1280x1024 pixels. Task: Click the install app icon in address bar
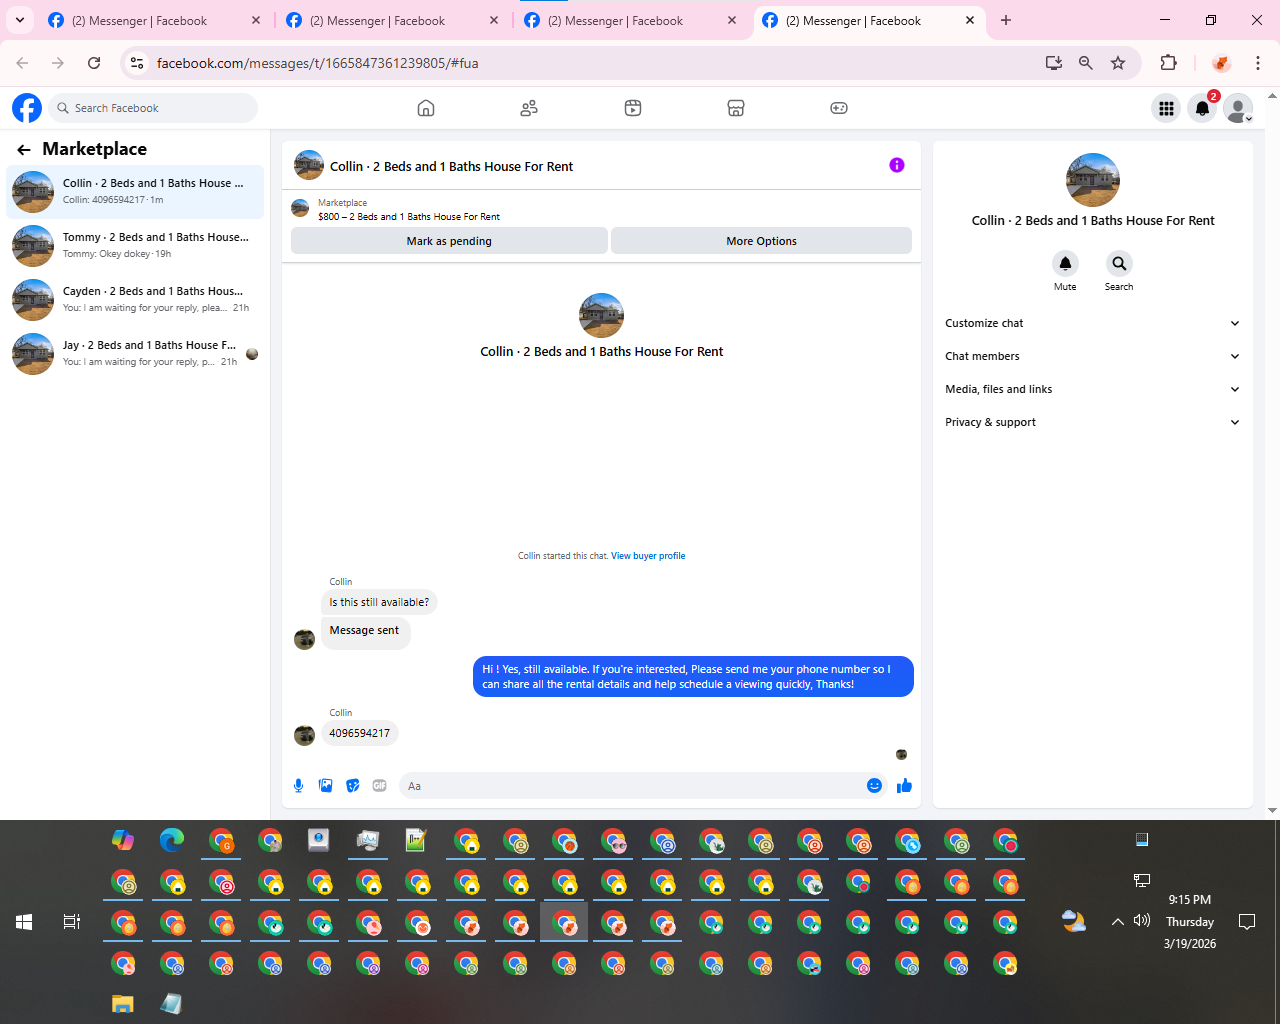point(1053,63)
